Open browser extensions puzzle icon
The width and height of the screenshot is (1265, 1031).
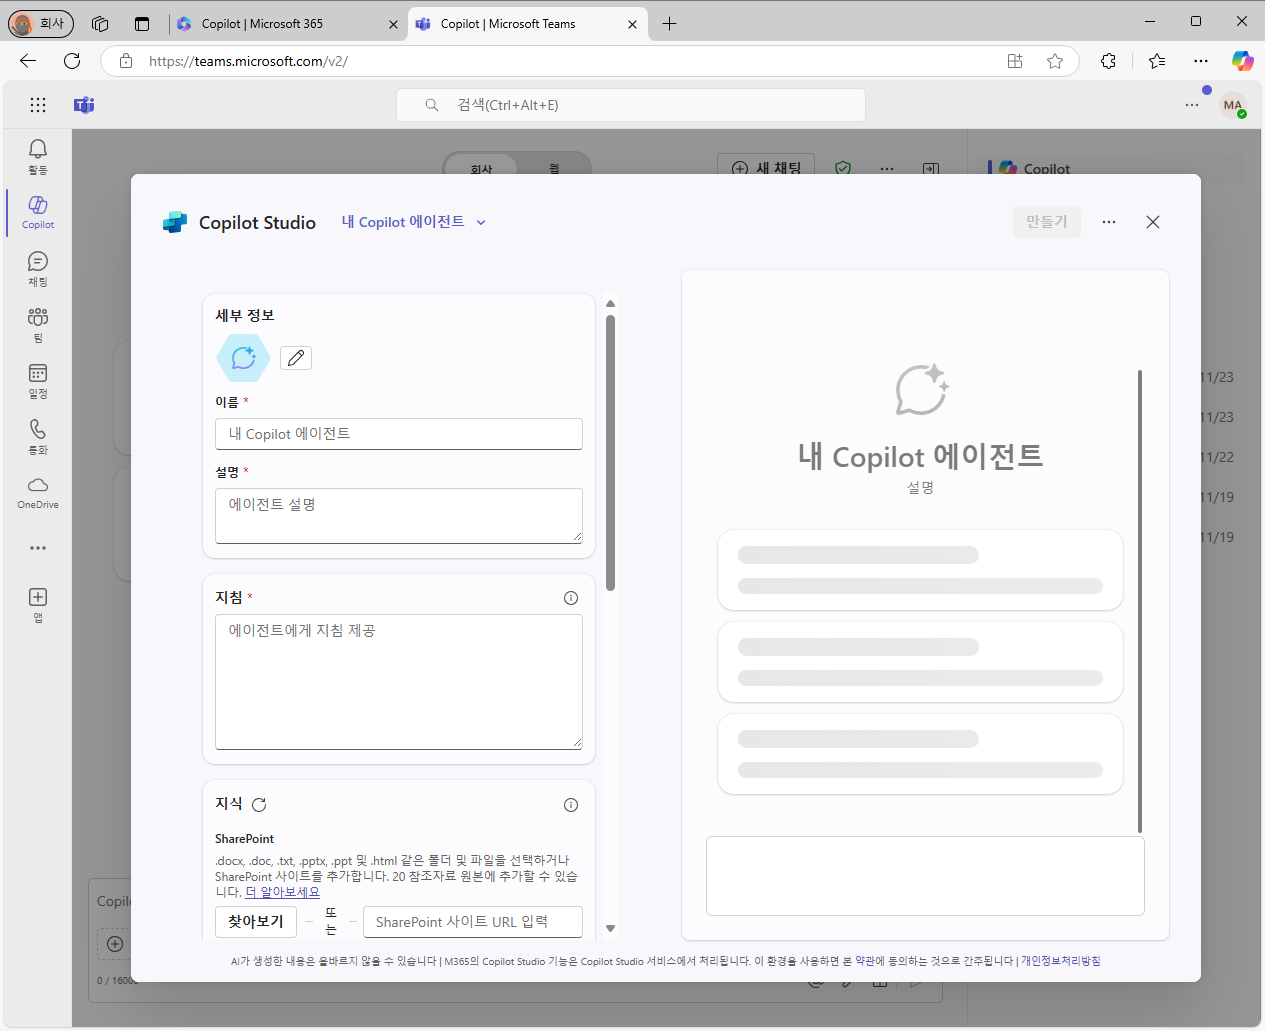click(1108, 61)
